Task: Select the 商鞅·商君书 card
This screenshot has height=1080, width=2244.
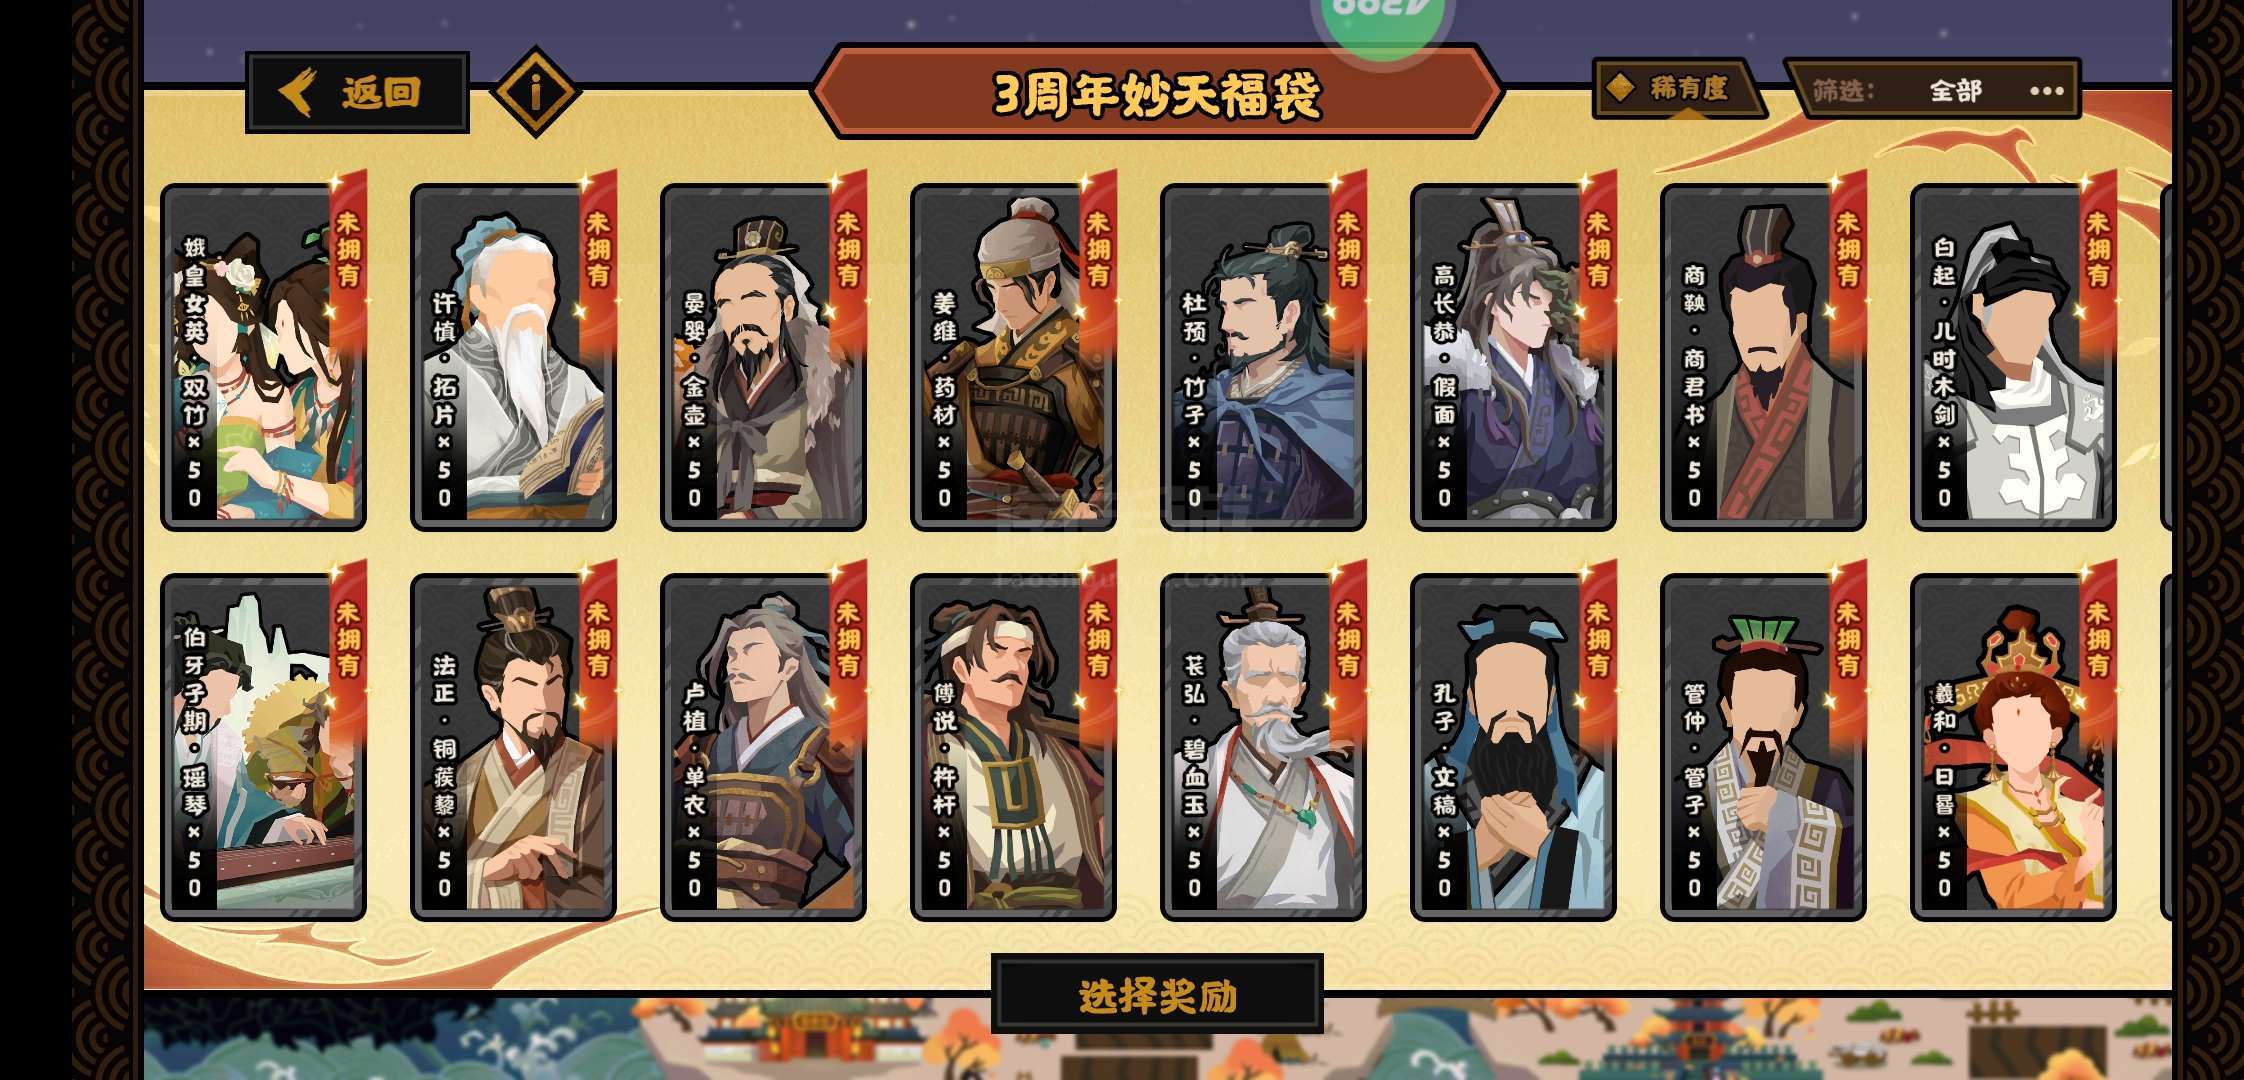Action: (x=1763, y=357)
